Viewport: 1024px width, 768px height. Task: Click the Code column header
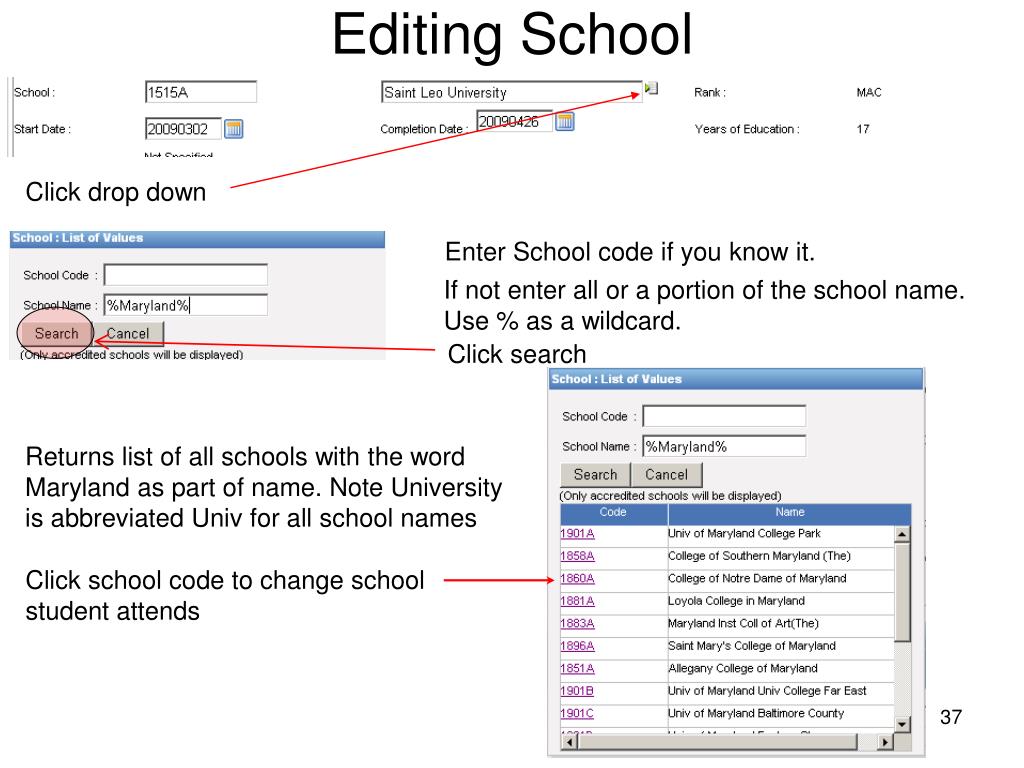(613, 513)
